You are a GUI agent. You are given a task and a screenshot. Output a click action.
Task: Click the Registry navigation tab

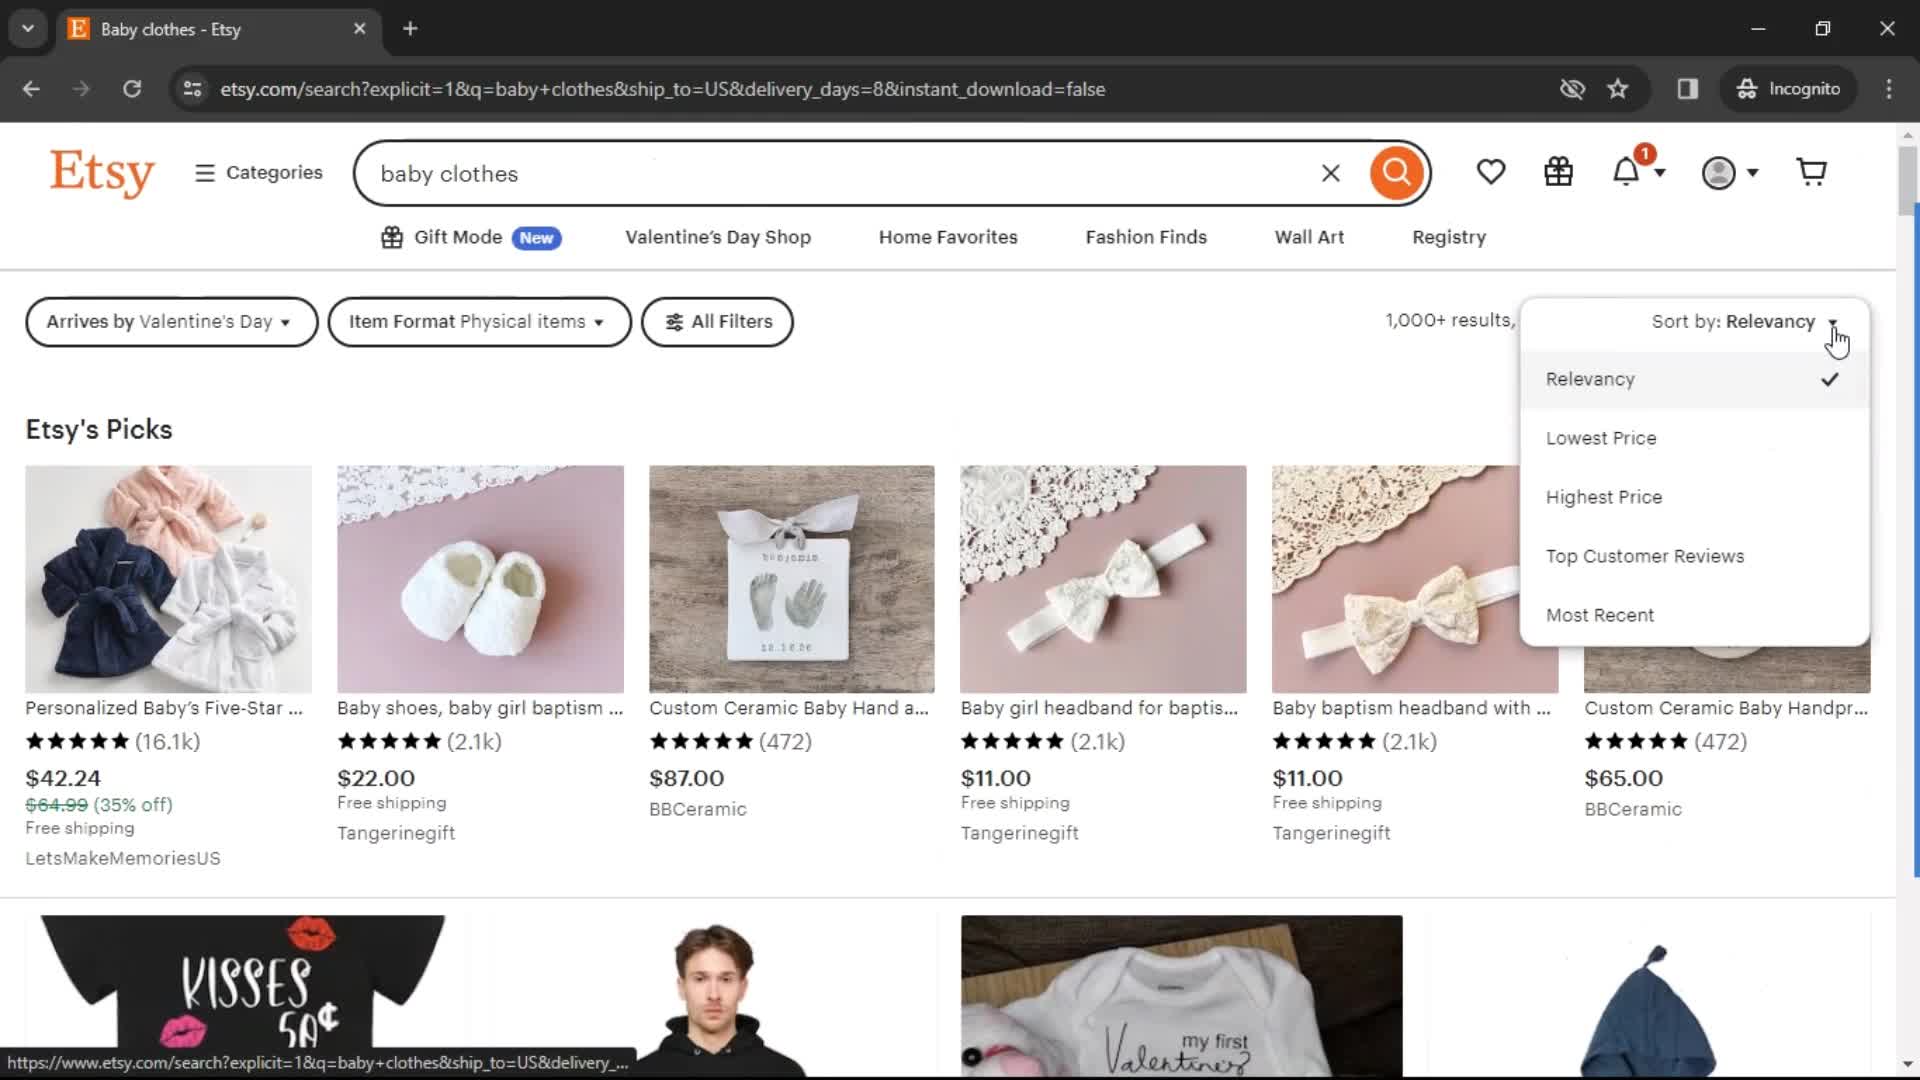coord(1448,236)
